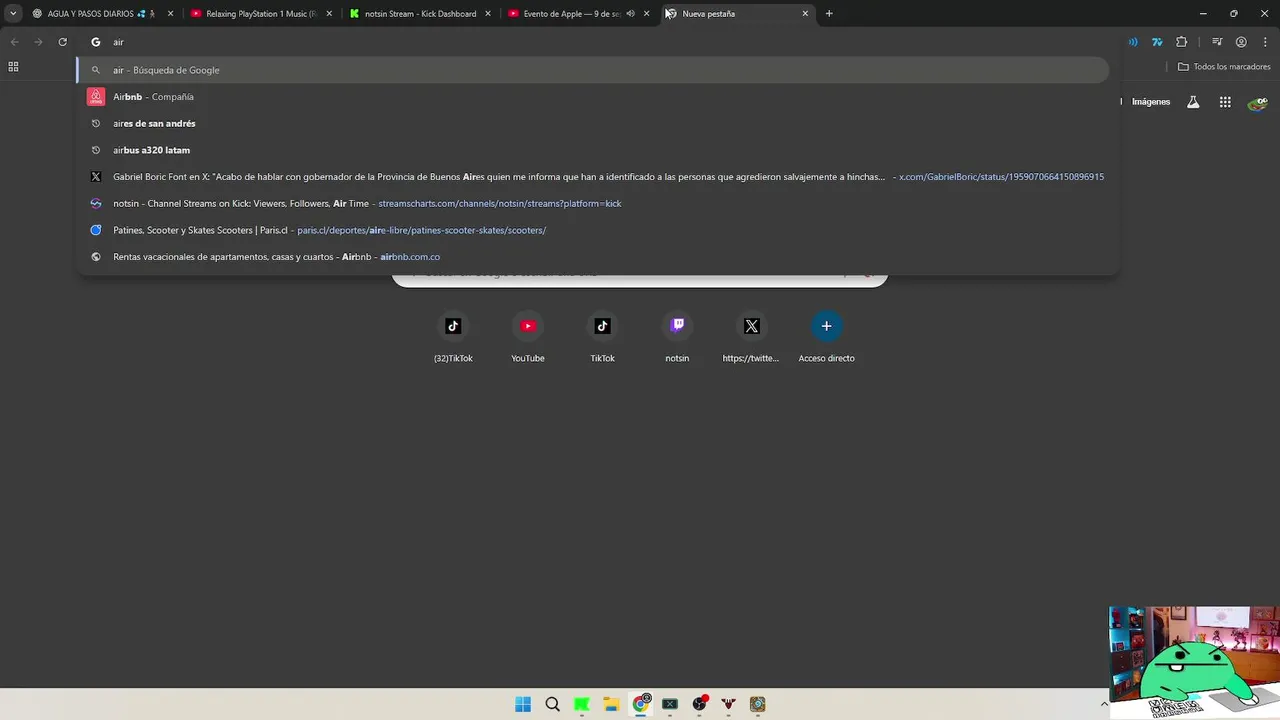Click the address bar containing 'air'
The width and height of the screenshot is (1280, 720).
(600, 42)
